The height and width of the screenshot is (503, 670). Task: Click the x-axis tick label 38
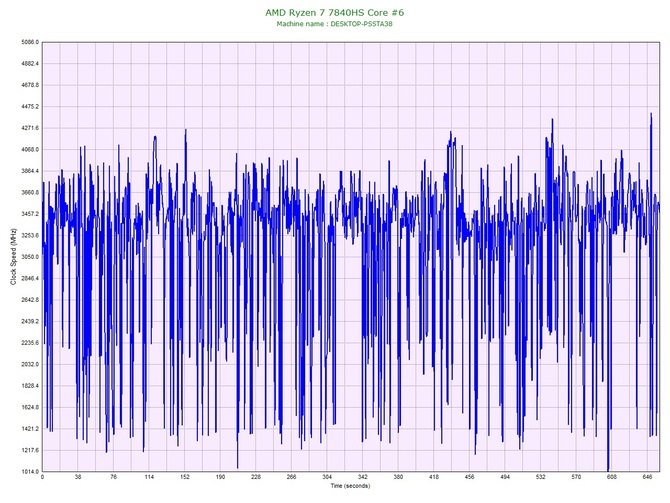[x=78, y=477]
